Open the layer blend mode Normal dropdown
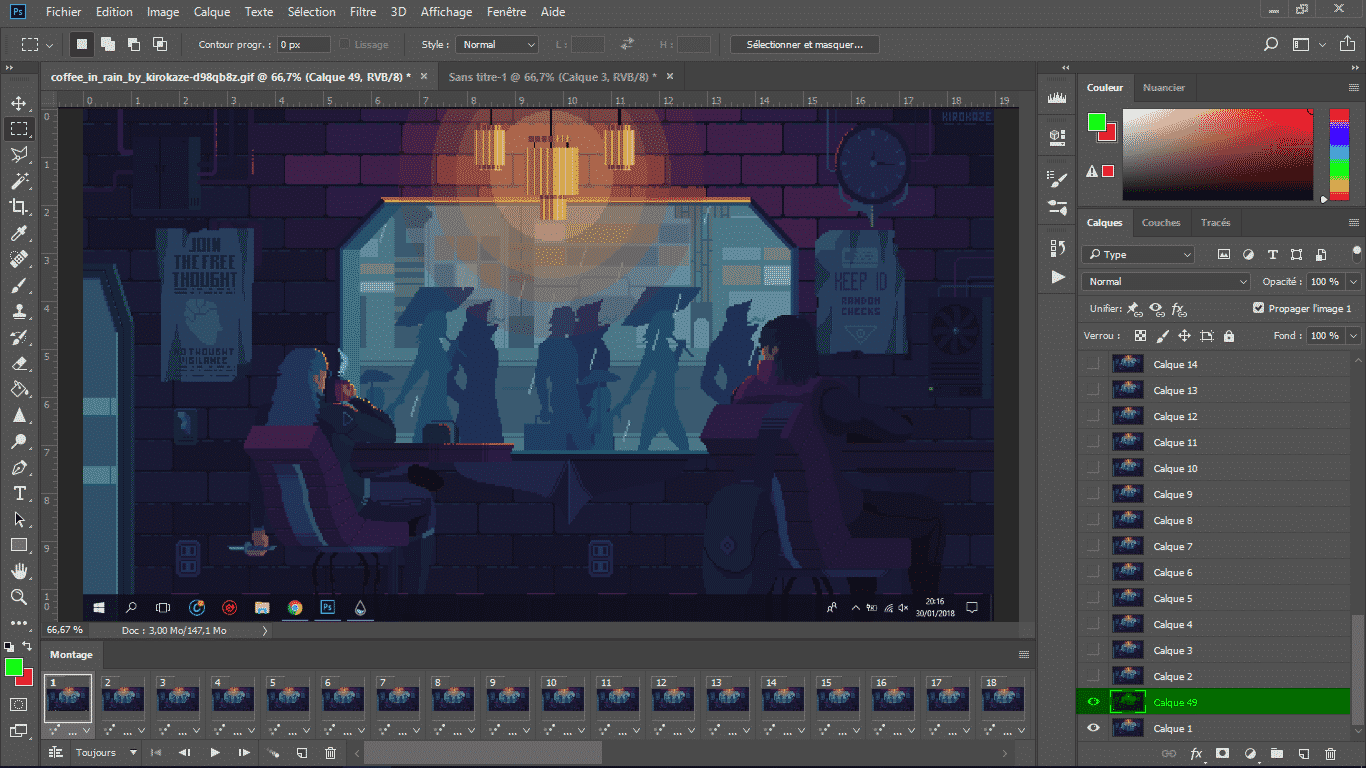This screenshot has height=768, width=1366. coord(1166,282)
